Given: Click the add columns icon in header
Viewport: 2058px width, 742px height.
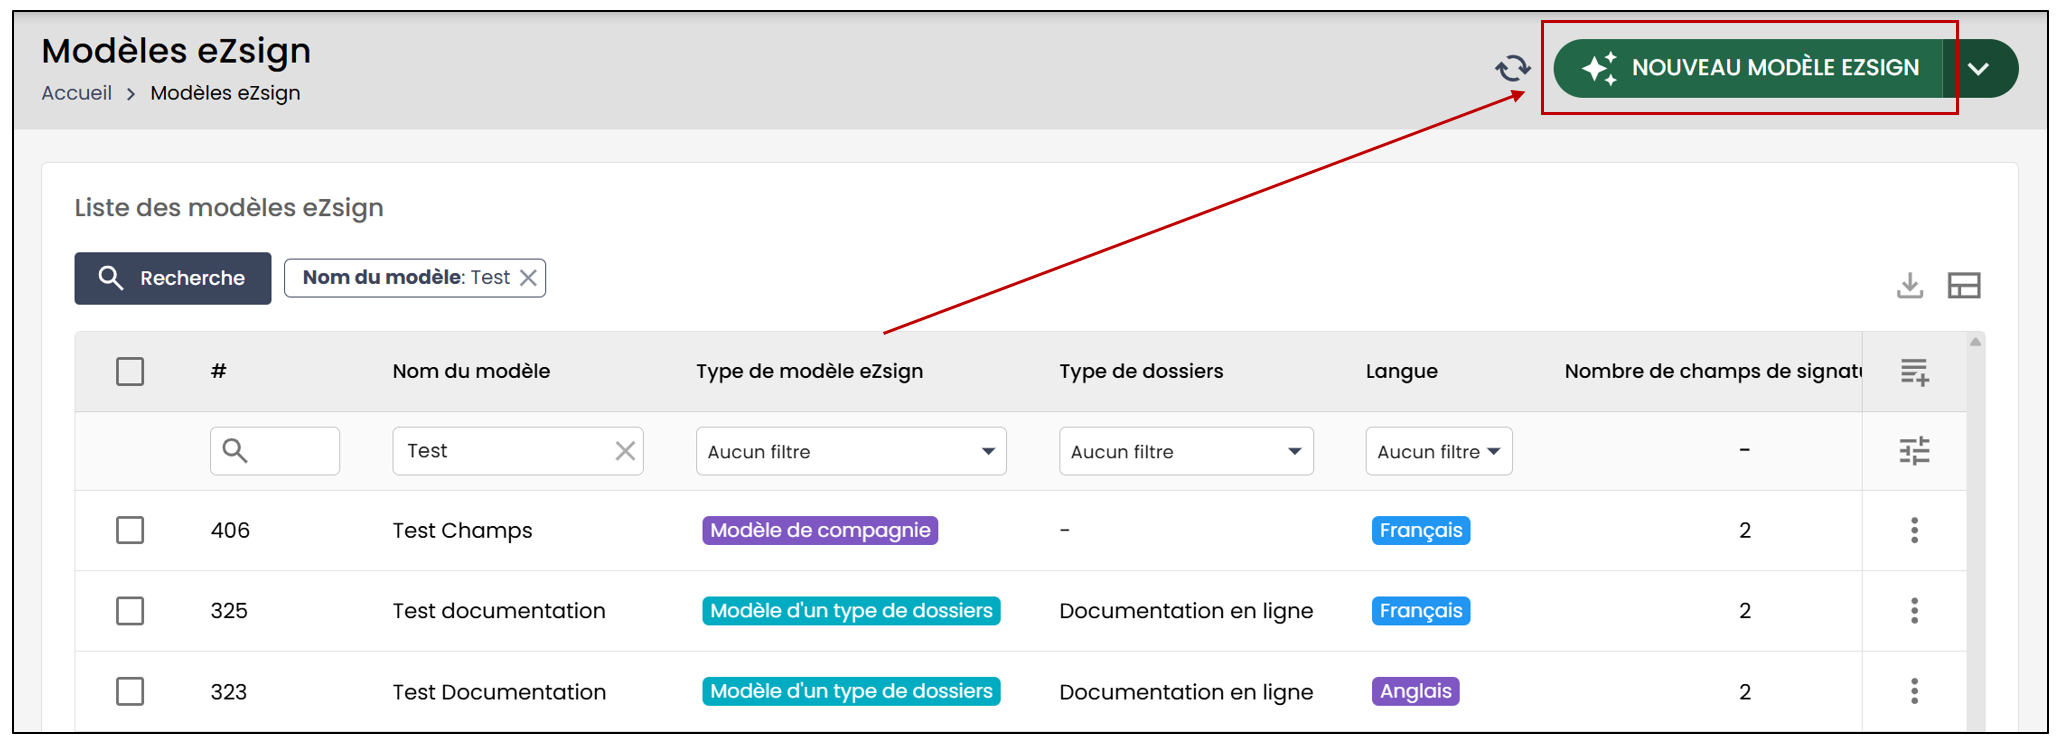Looking at the screenshot, I should click(1915, 372).
